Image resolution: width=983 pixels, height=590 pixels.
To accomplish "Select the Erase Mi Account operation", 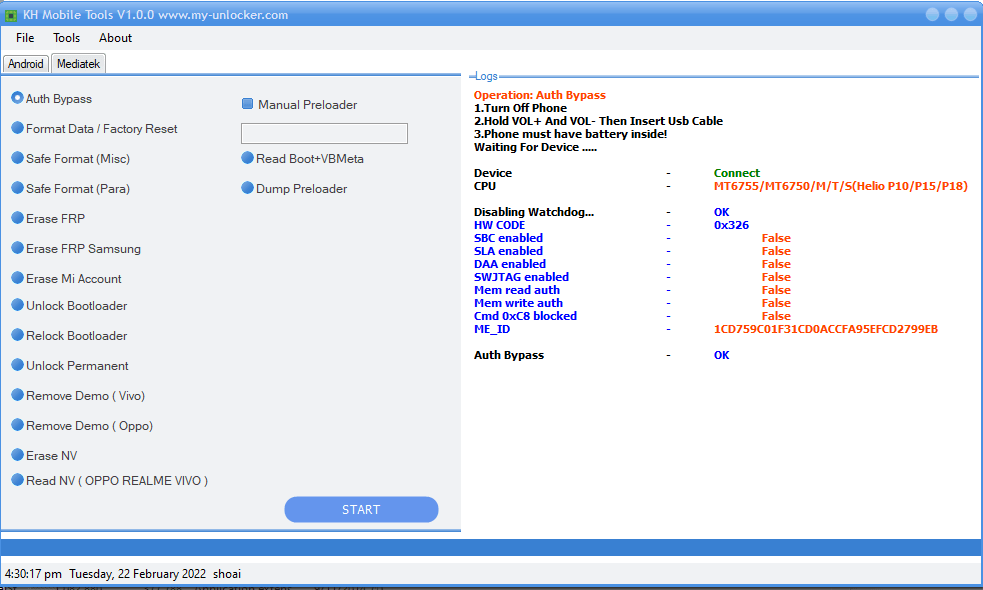I will point(17,278).
